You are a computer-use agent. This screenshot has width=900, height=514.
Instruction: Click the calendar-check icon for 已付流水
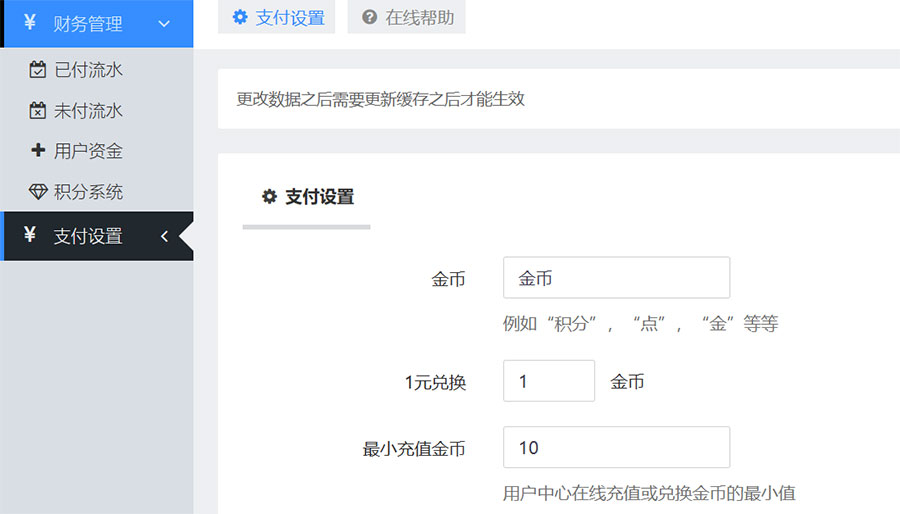pos(37,69)
